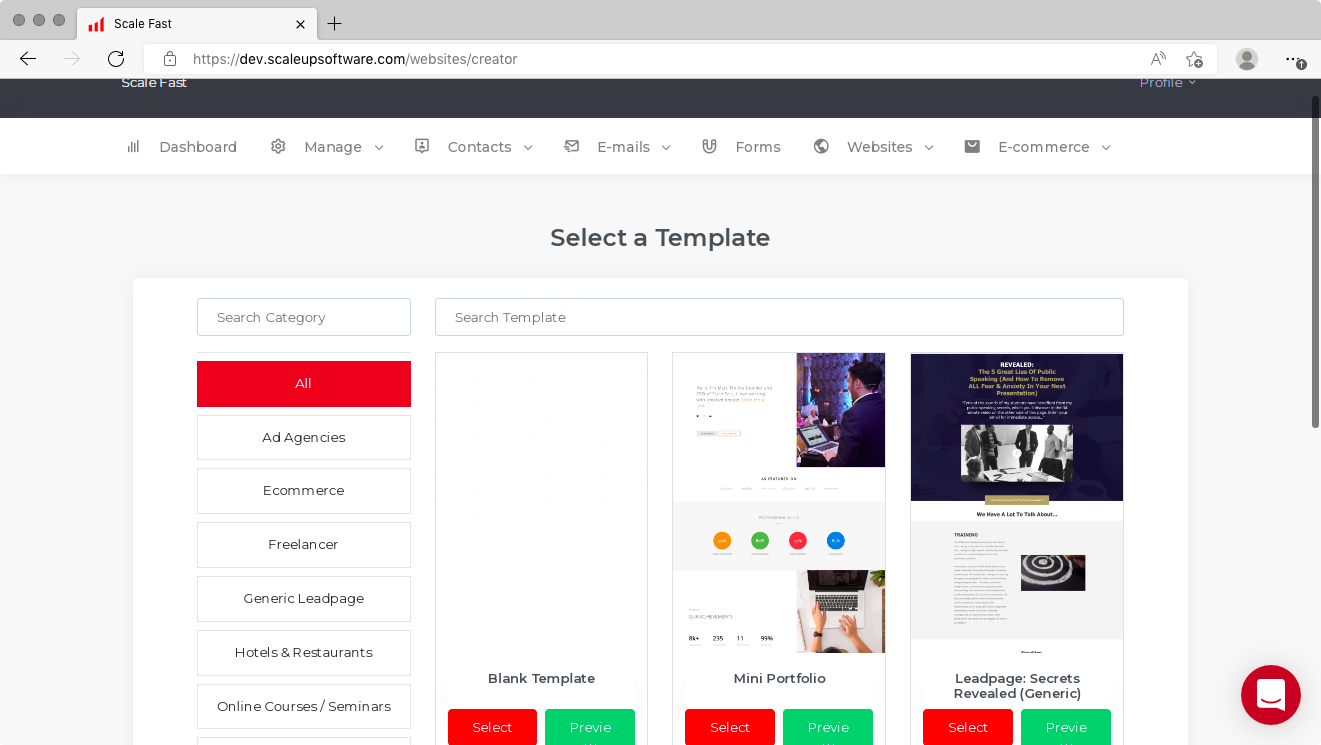The height and width of the screenshot is (745, 1321).
Task: Click the Search Category input field
Action: point(304,317)
